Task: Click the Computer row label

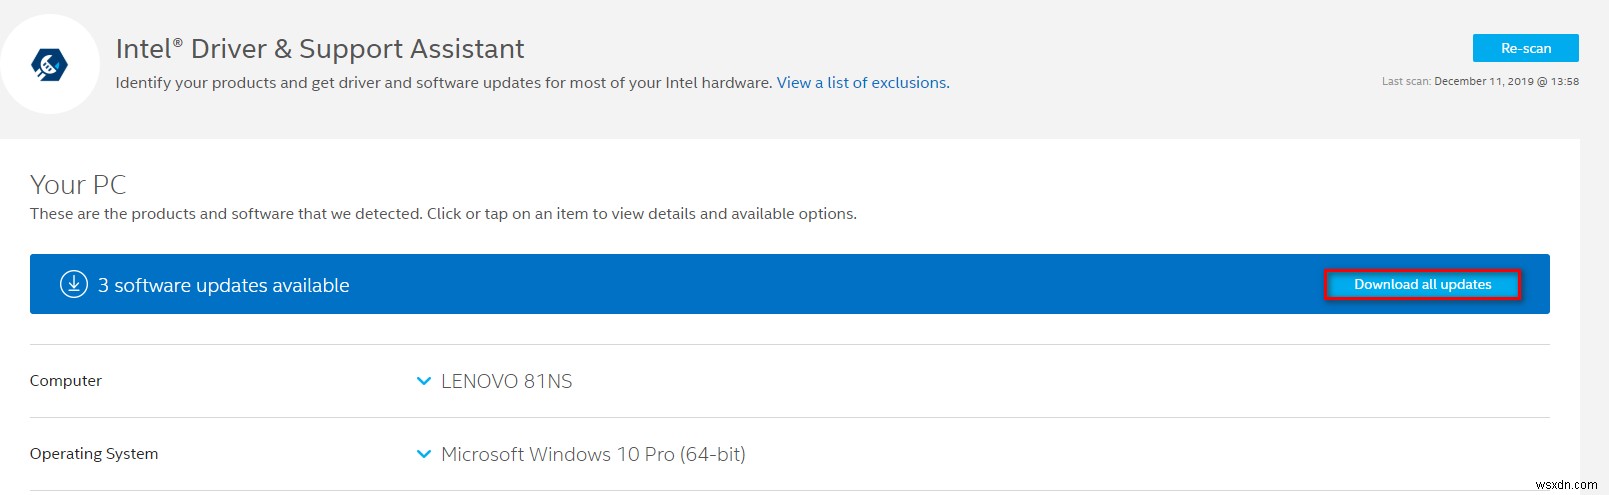Action: point(66,381)
